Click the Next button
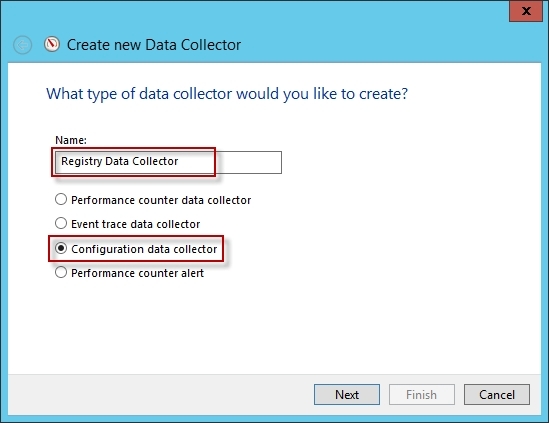This screenshot has width=549, height=423. (x=347, y=395)
